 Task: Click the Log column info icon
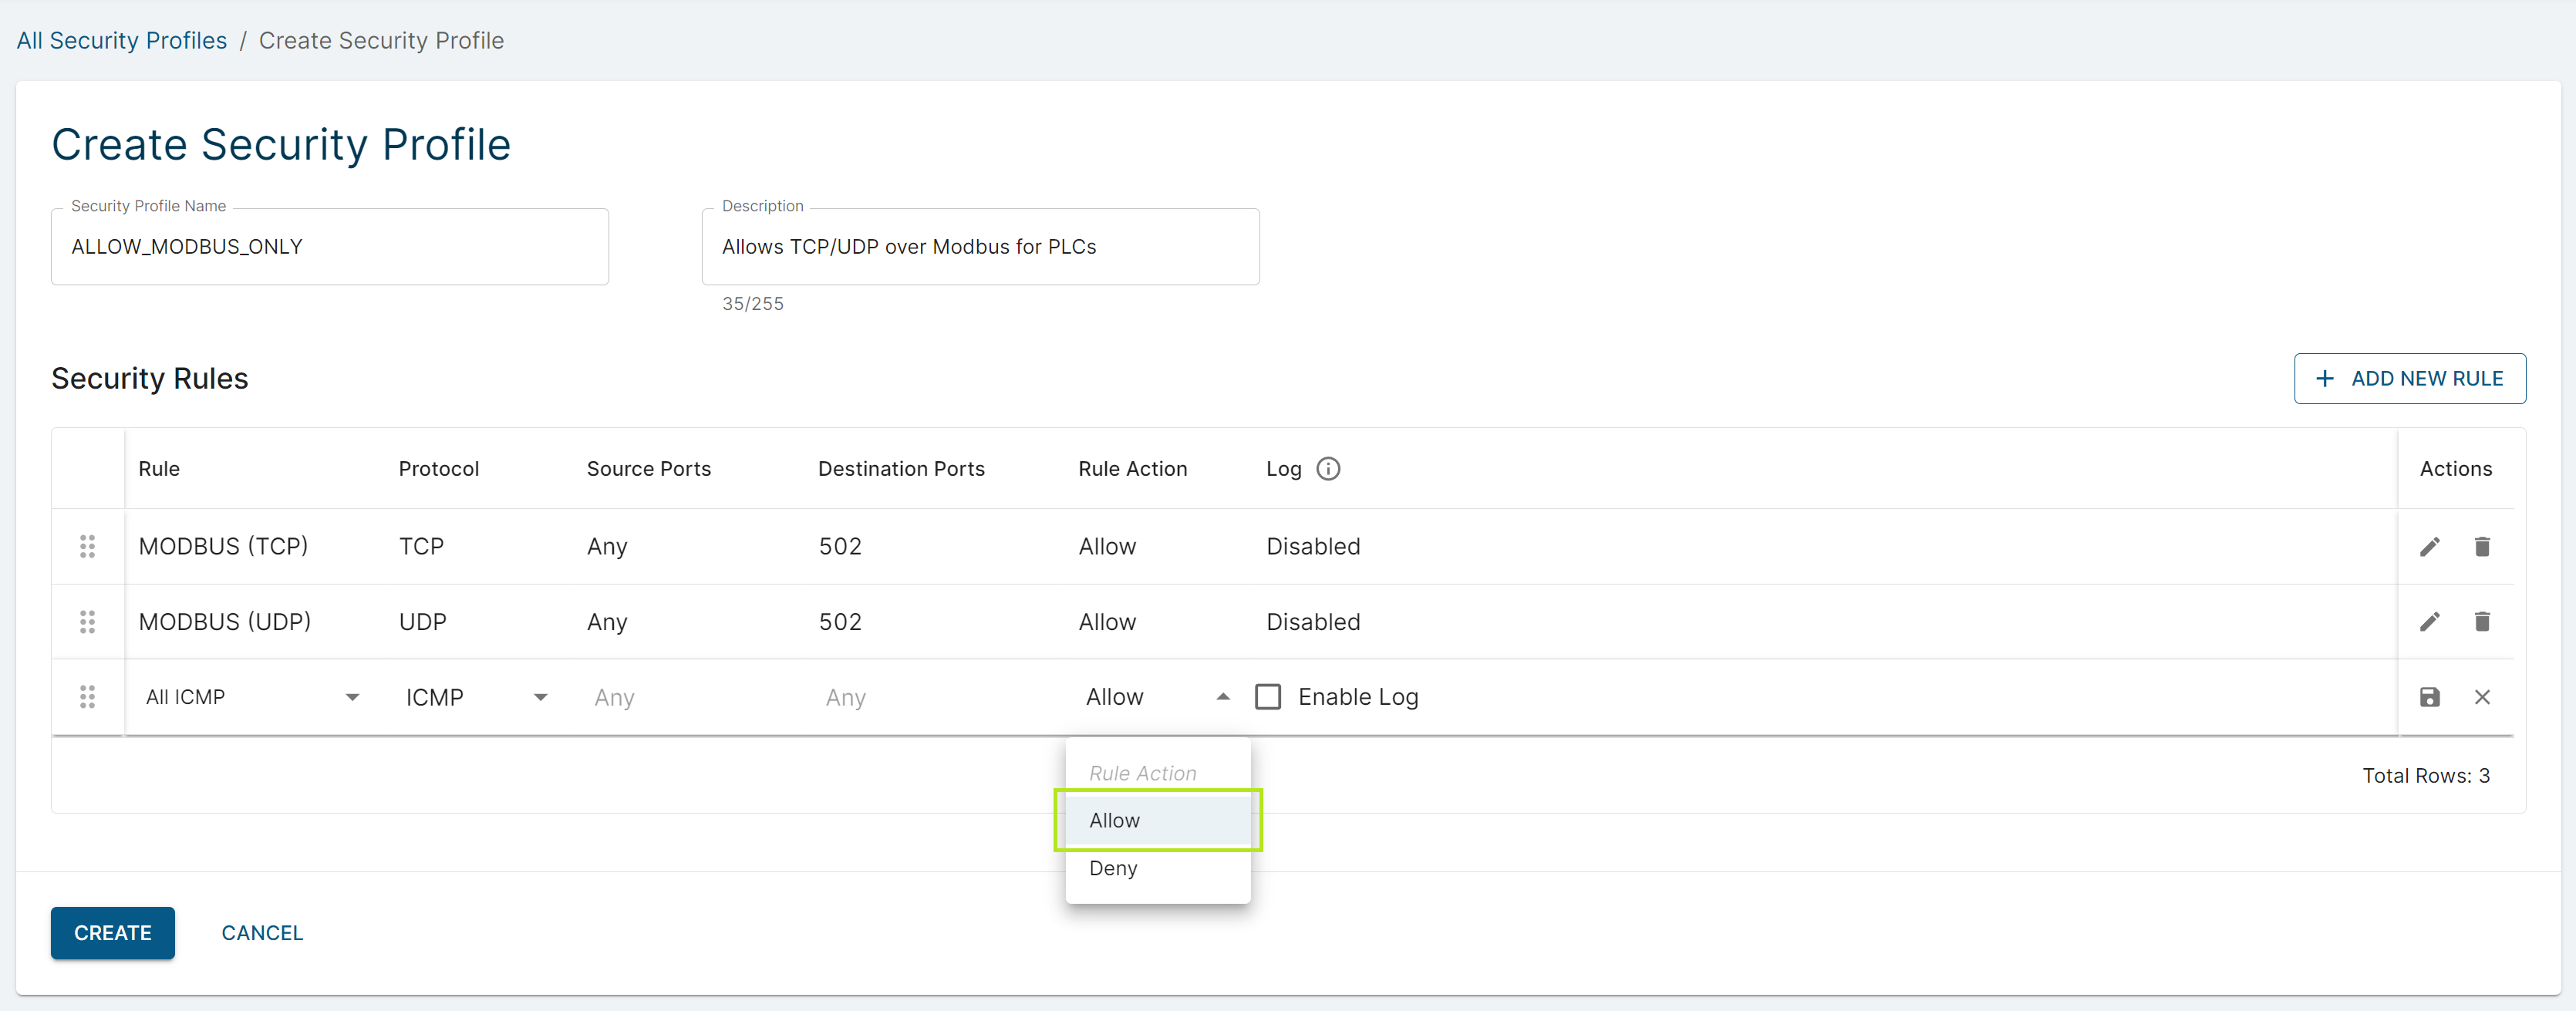click(x=1327, y=468)
